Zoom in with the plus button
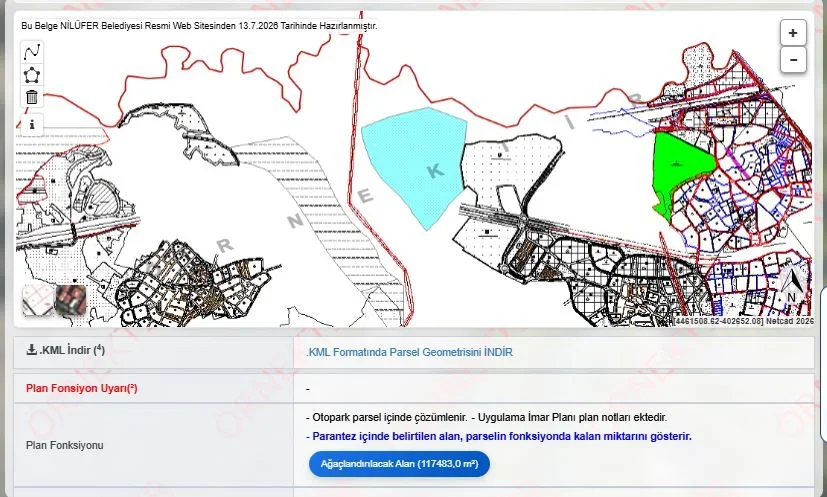827x497 pixels. (793, 33)
